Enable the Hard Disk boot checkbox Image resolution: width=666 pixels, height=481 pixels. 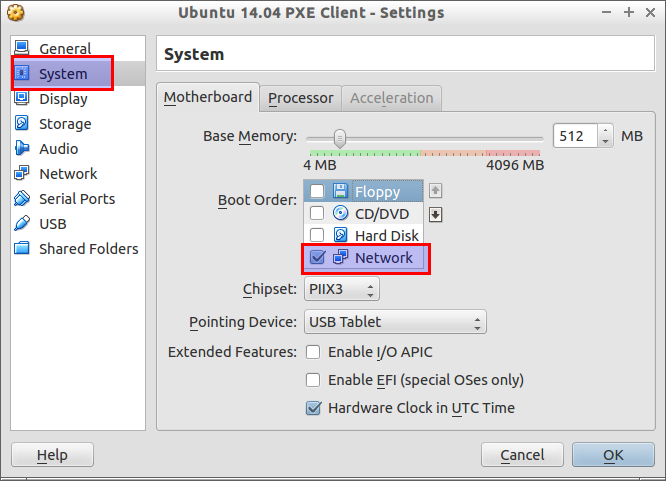pyautogui.click(x=317, y=235)
